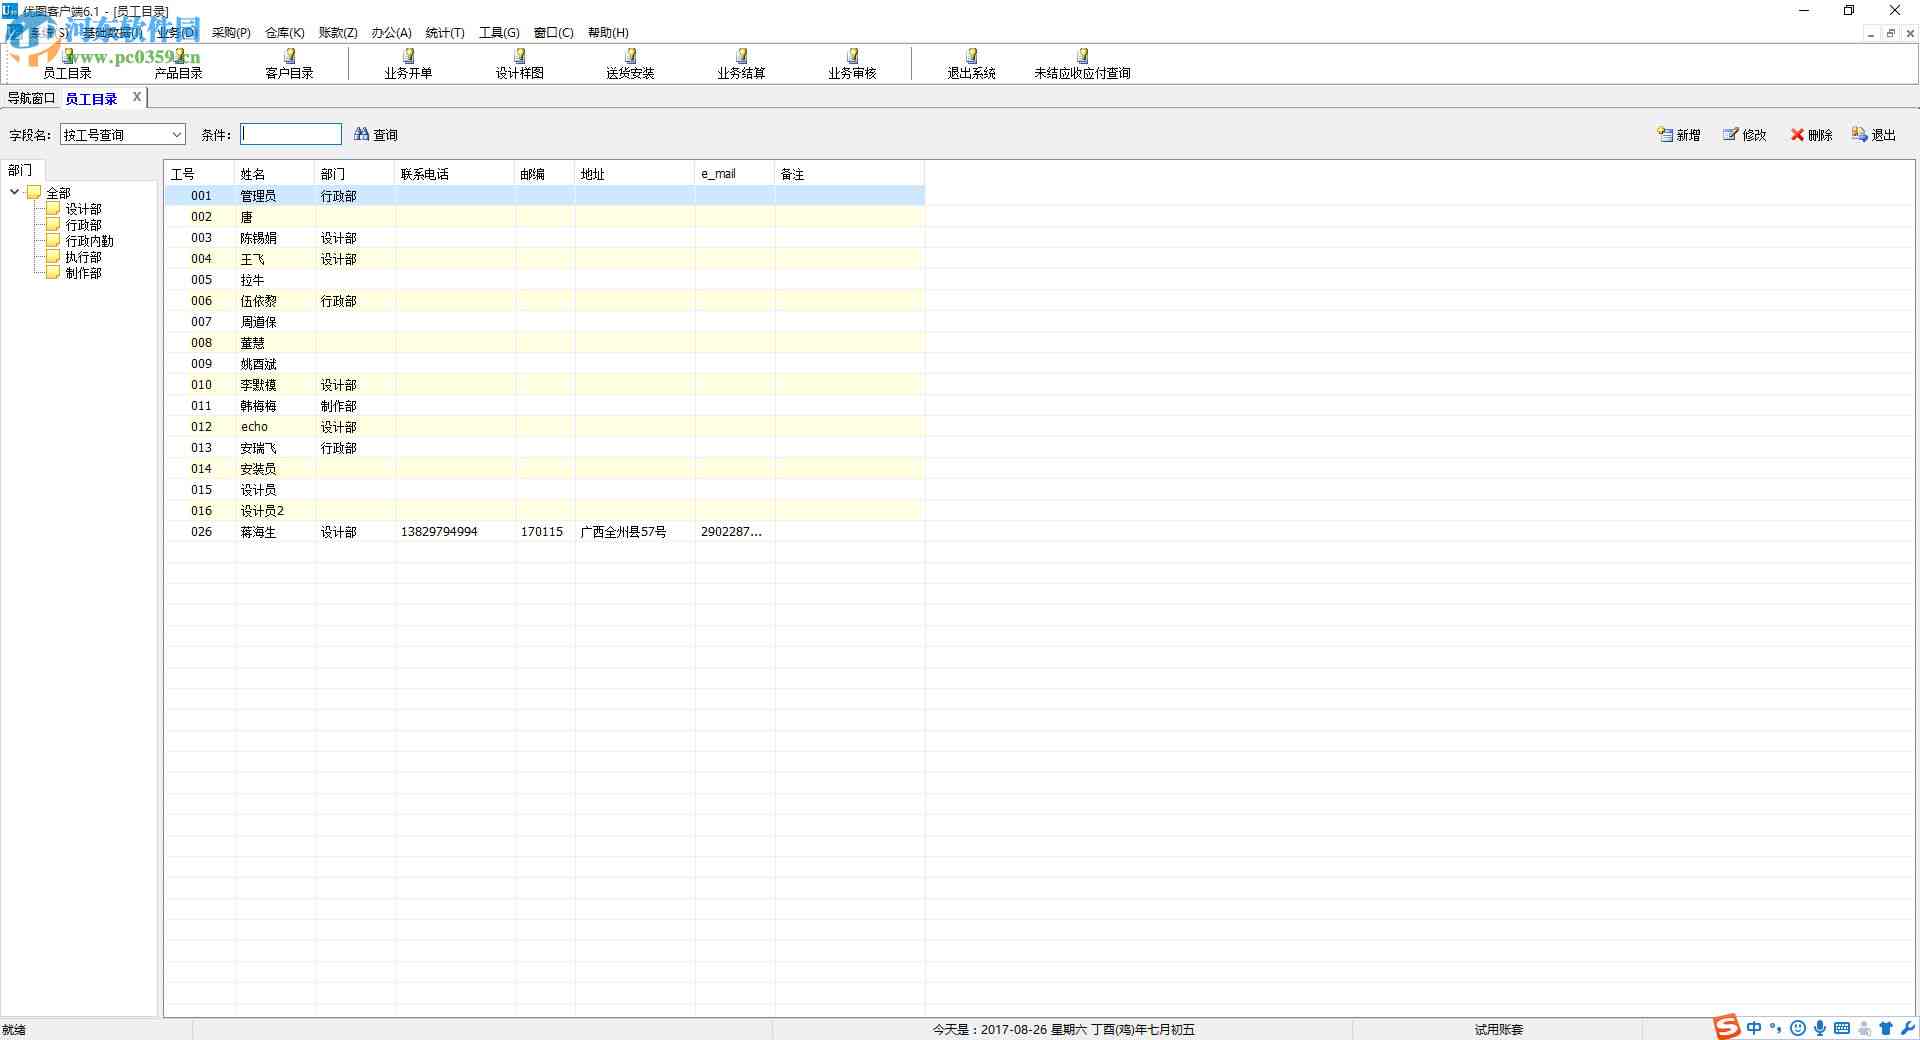
Task: Open Sogou user account icon
Action: (1864, 1028)
